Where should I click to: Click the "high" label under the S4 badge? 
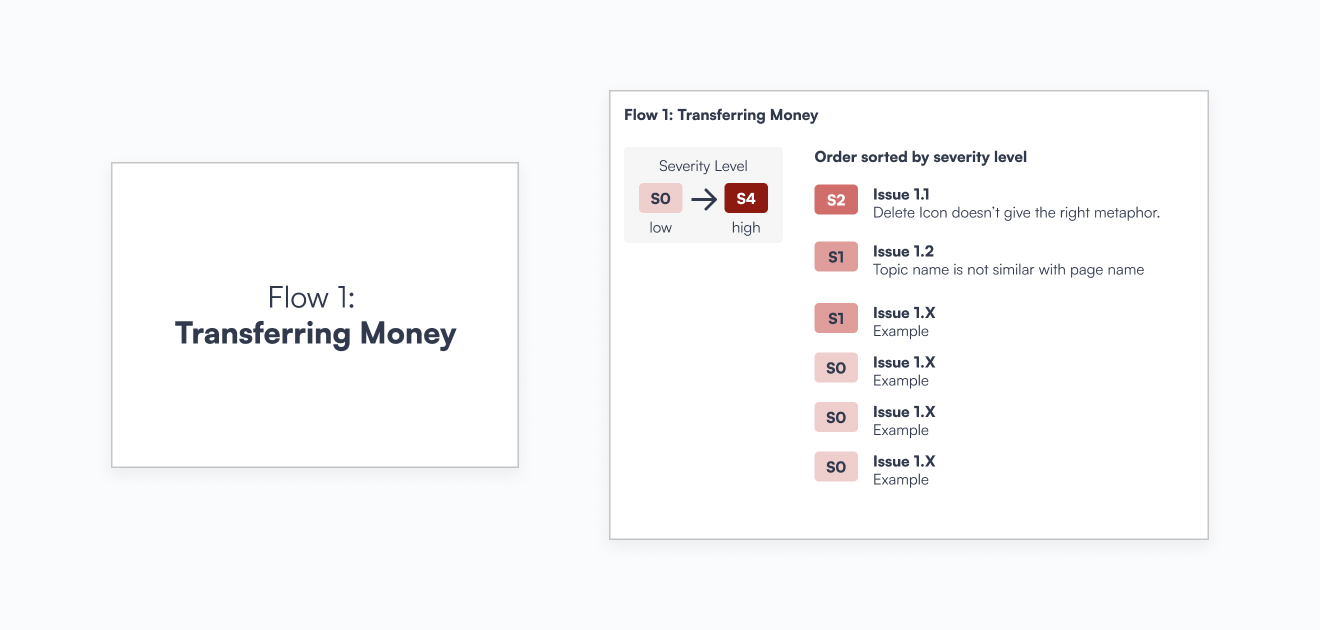tap(746, 228)
